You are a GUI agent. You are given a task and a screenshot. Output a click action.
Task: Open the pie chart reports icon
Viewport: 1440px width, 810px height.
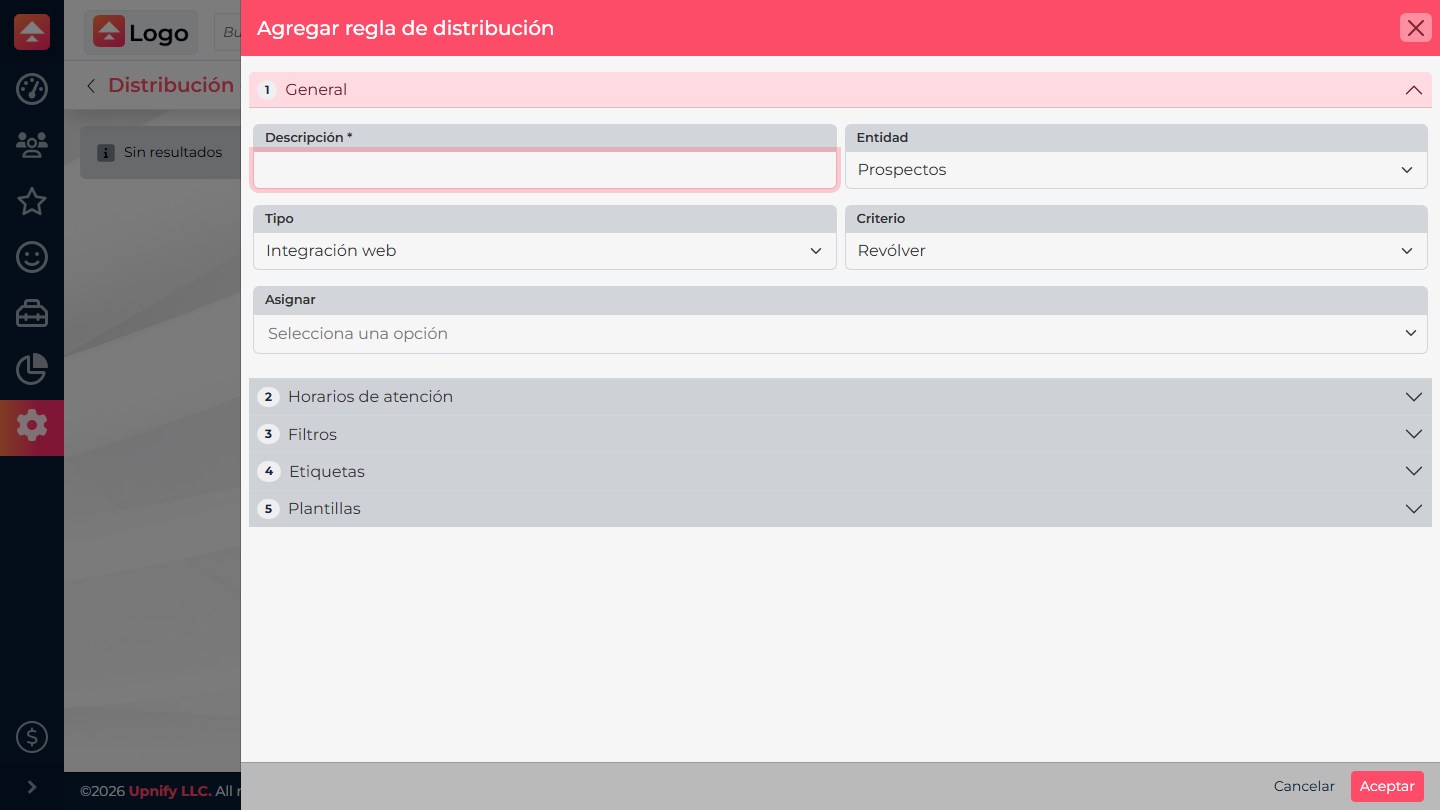(x=32, y=370)
